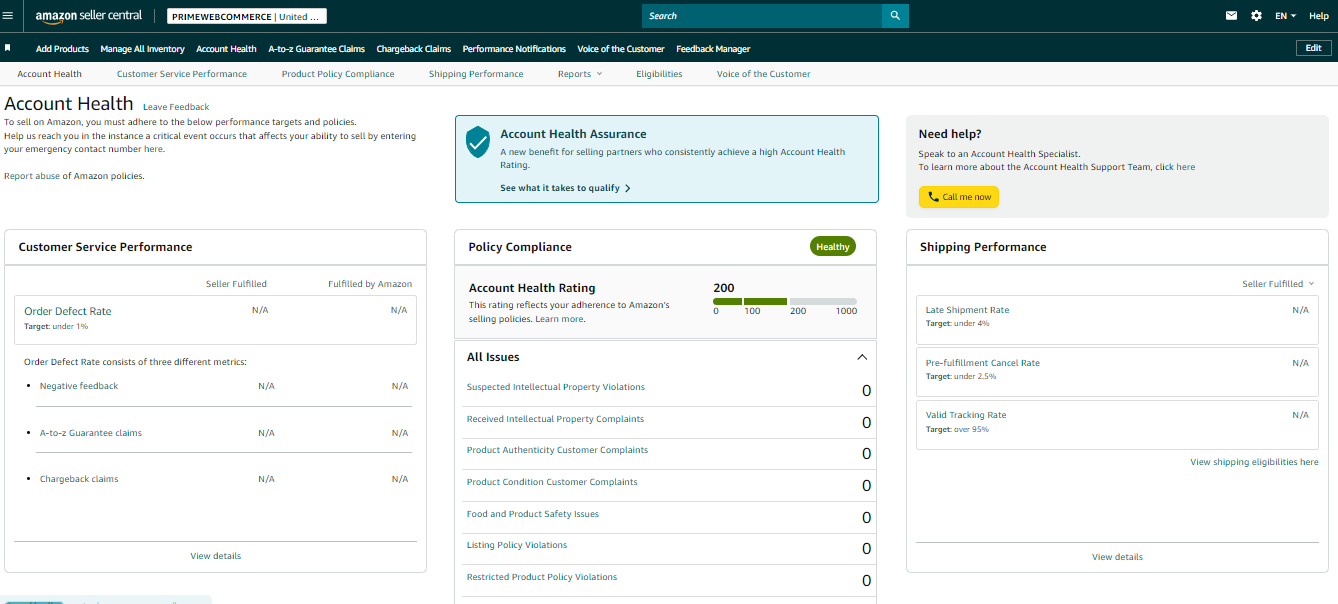Click the Call me now button
Image resolution: width=1338 pixels, height=604 pixels.
coord(958,197)
